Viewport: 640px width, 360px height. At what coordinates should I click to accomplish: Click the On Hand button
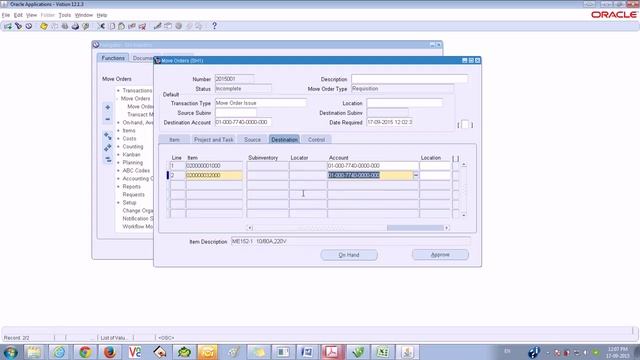[349, 255]
